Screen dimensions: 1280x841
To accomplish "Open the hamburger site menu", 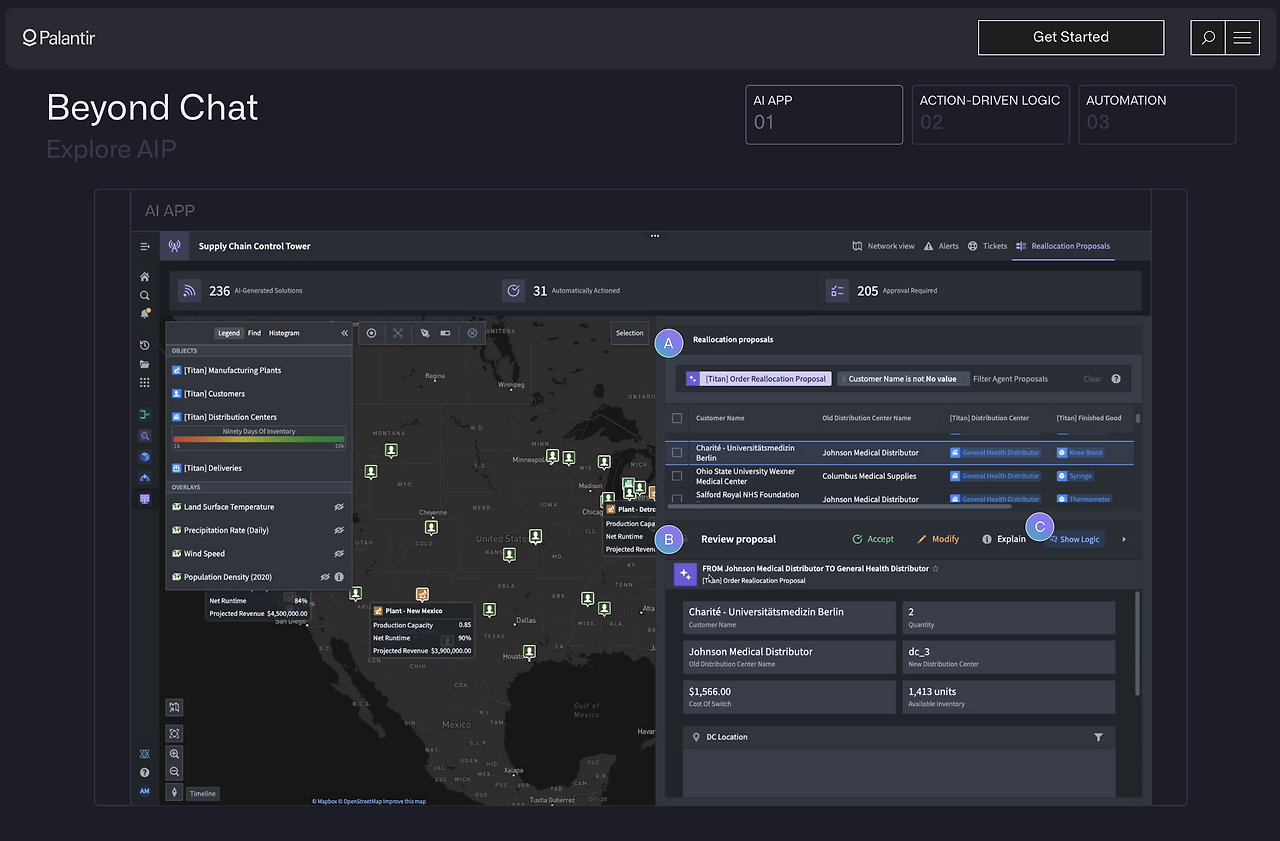I will click(1242, 38).
